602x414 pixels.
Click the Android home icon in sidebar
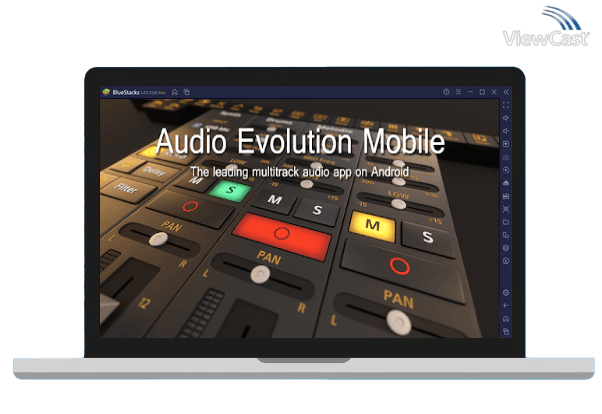(506, 319)
